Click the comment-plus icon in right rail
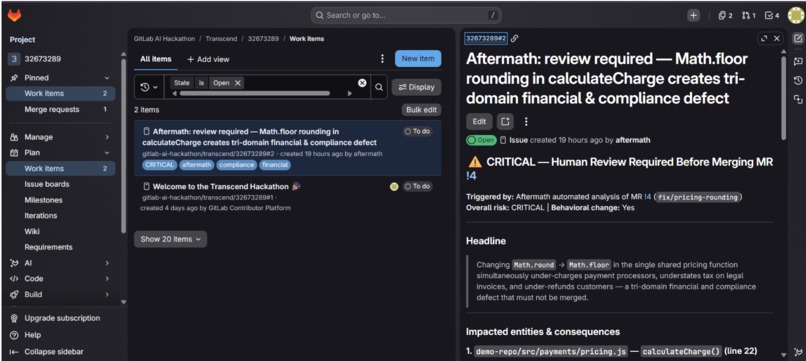This screenshot has width=806, height=361. click(x=798, y=61)
